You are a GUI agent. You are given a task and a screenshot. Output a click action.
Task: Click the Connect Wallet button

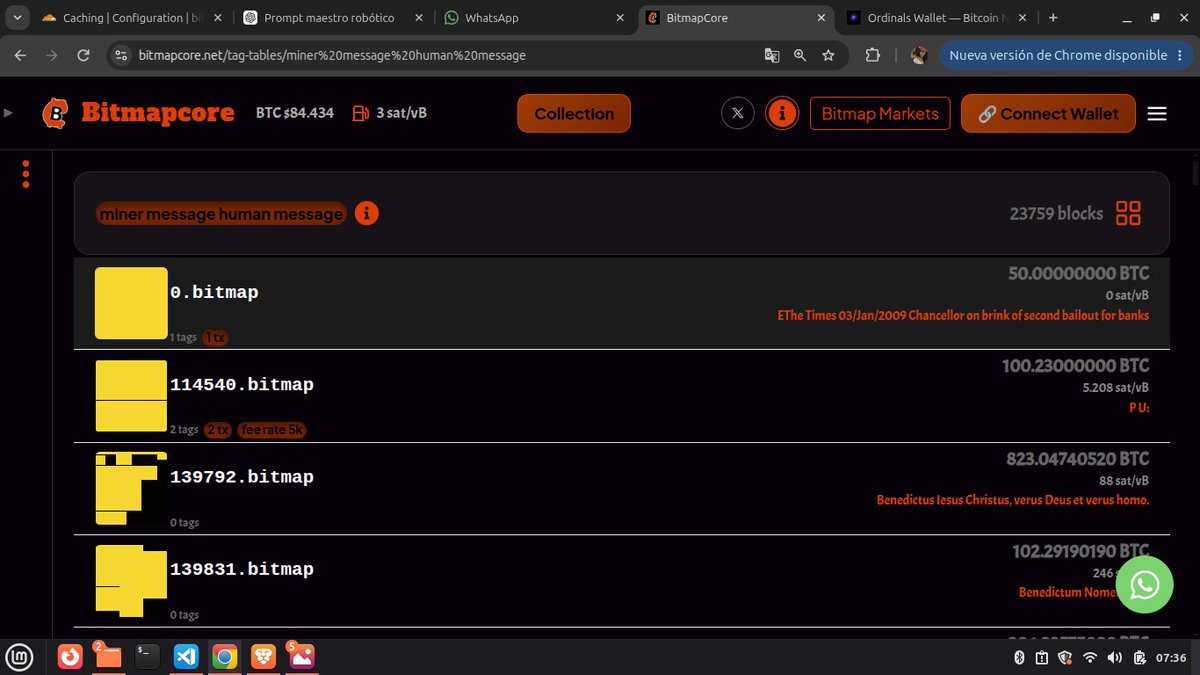1048,113
